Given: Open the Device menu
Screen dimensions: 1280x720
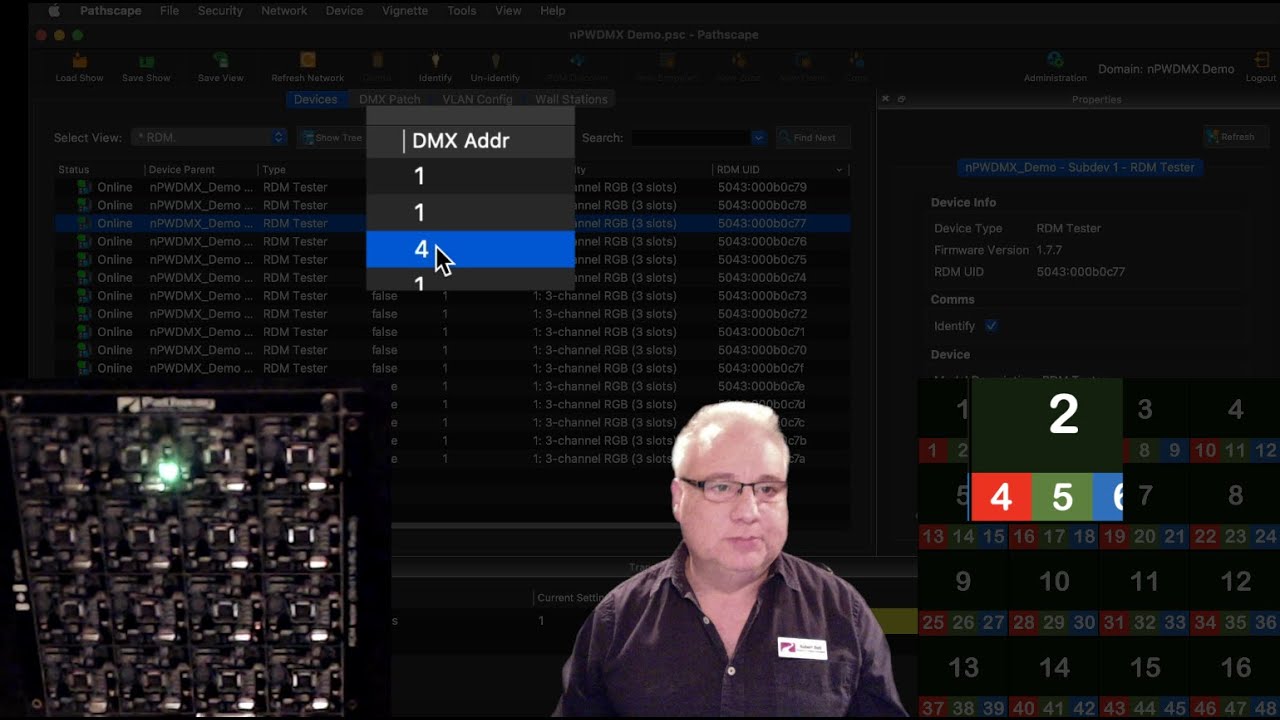Looking at the screenshot, I should coord(344,10).
